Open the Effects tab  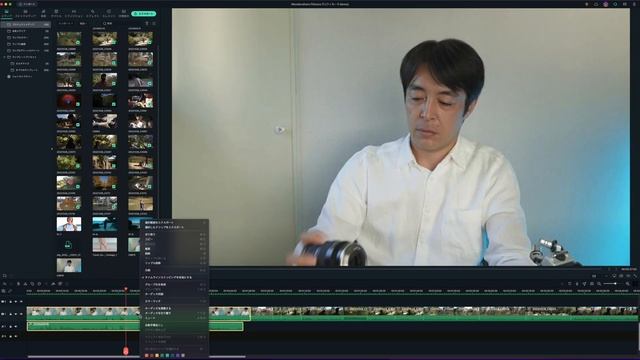pyautogui.click(x=93, y=13)
